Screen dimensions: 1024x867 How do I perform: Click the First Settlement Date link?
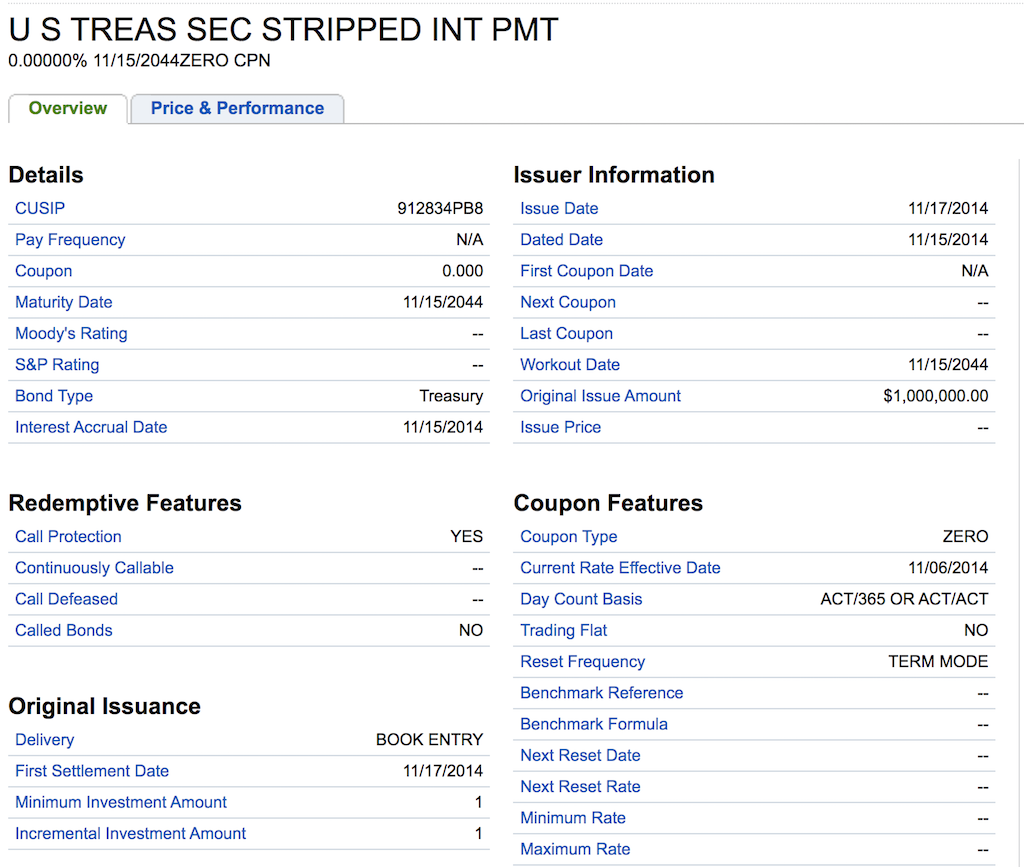coord(91,771)
